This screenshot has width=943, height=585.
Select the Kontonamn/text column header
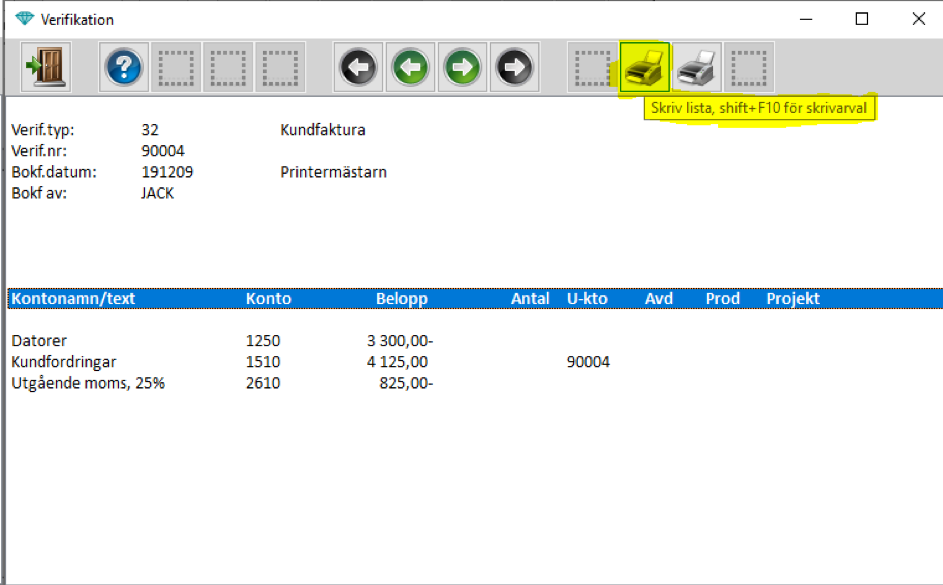[x=73, y=299]
